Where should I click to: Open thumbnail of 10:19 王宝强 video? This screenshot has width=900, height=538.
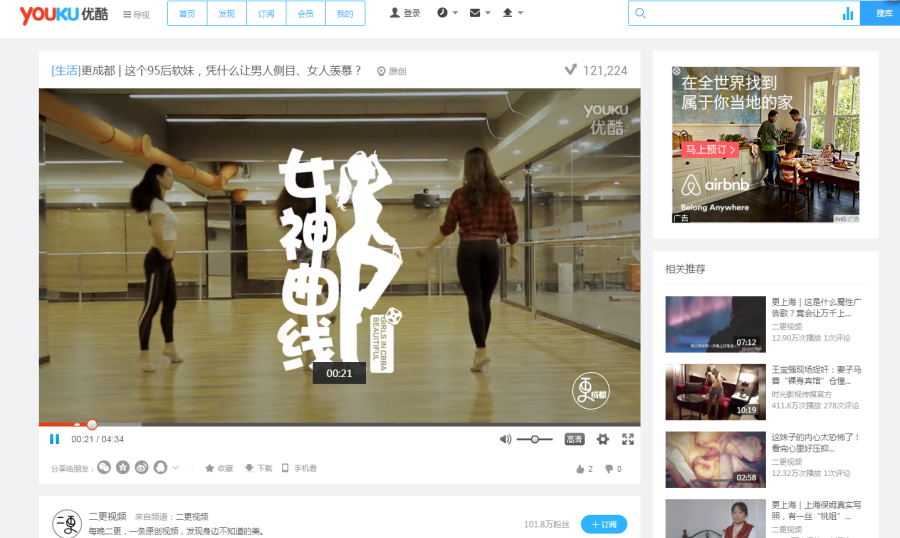click(x=715, y=392)
